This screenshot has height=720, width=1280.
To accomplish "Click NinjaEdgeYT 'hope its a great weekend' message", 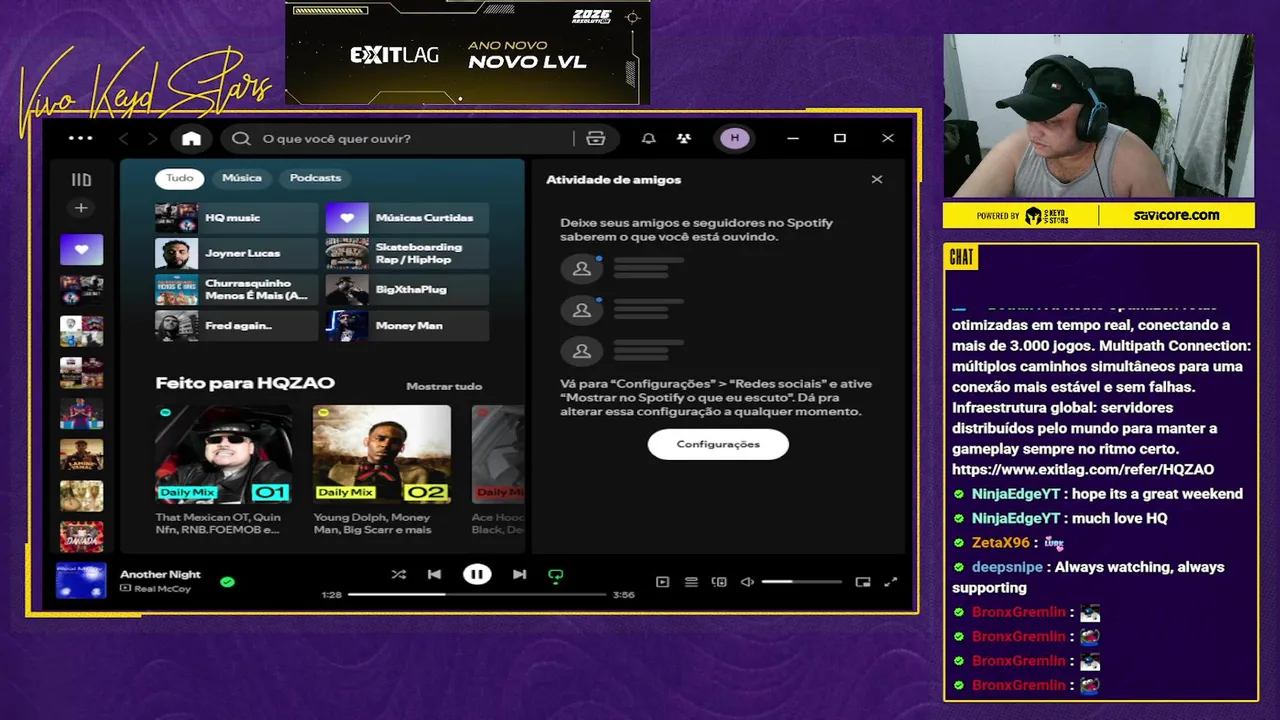I will click(1157, 494).
